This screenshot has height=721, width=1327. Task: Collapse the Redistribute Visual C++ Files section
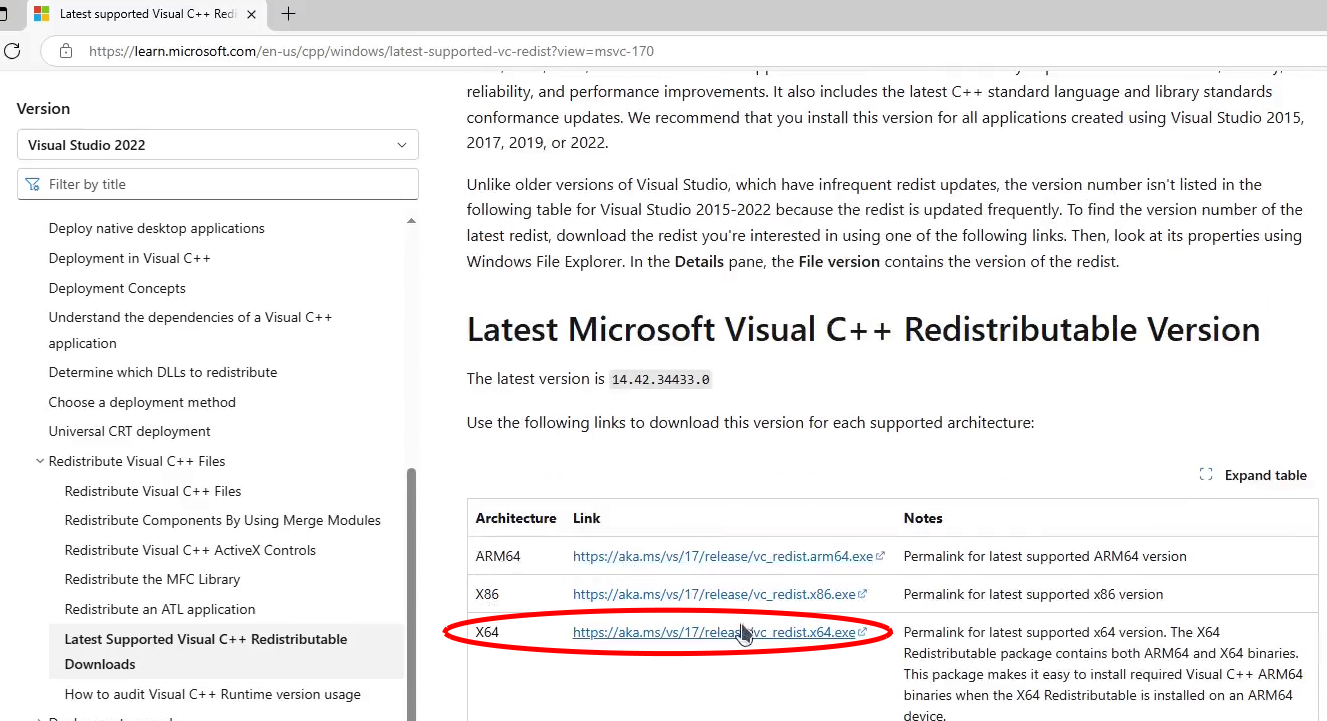pyautogui.click(x=40, y=461)
